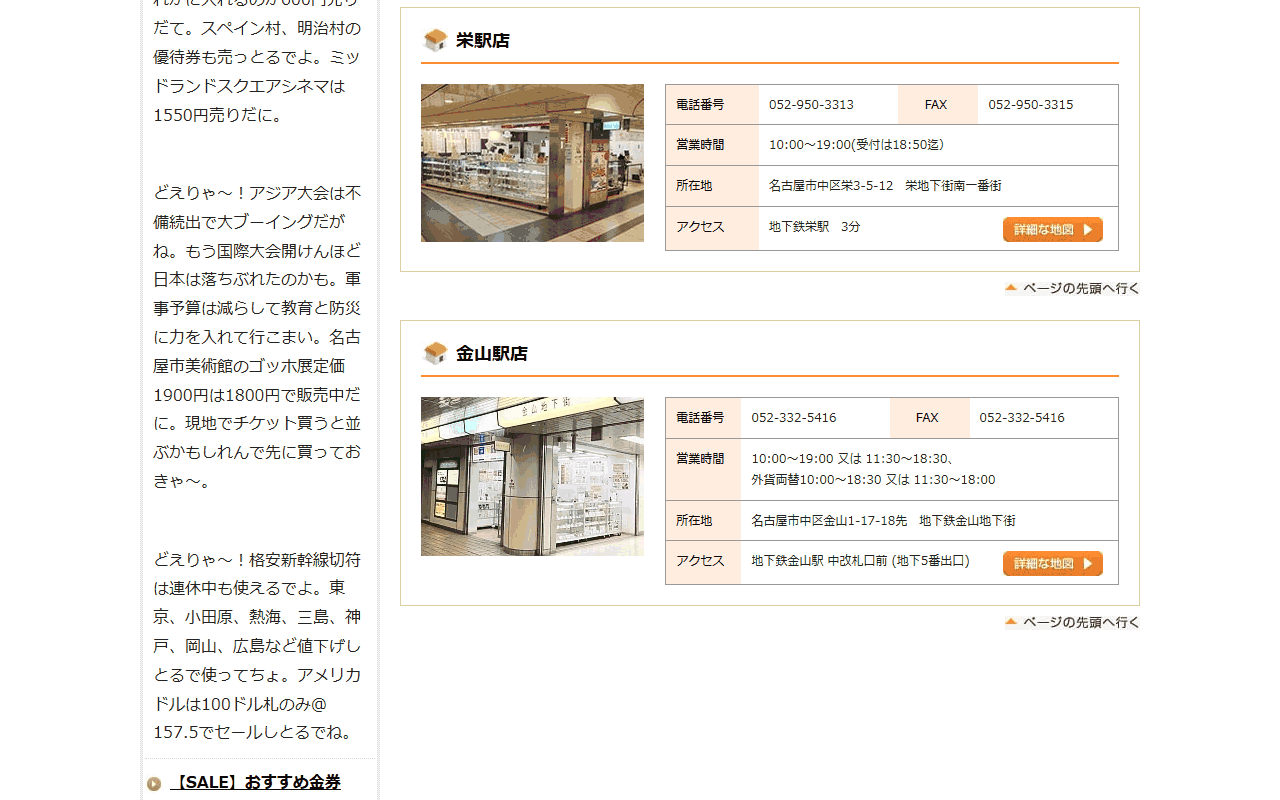The width and height of the screenshot is (1280, 800).
Task: Click the FAX label in 栄駅店 table
Action: pos(936,105)
